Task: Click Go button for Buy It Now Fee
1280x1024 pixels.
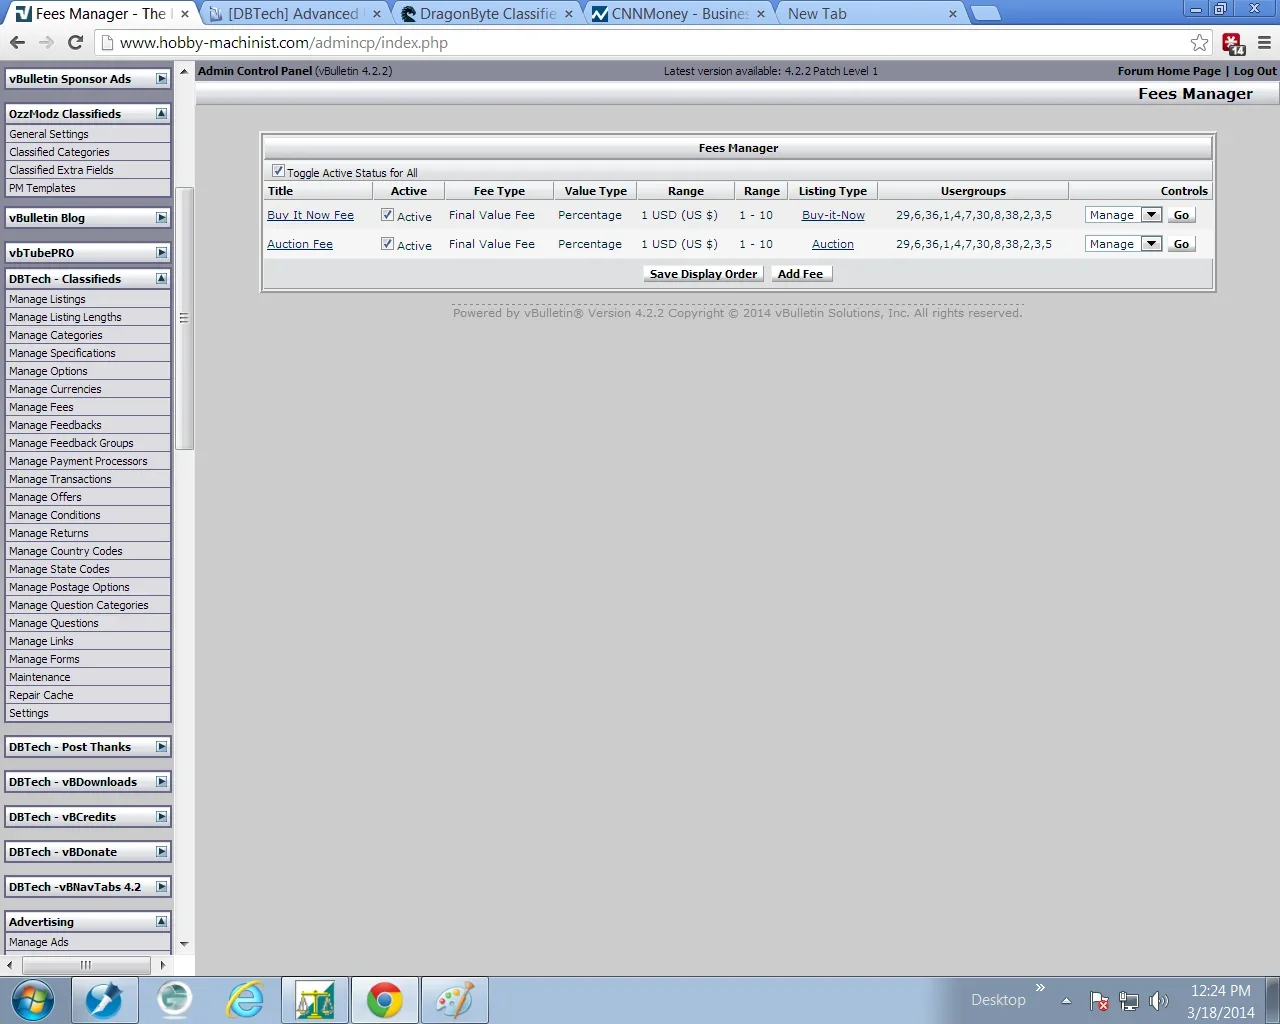Action: [x=1181, y=215]
